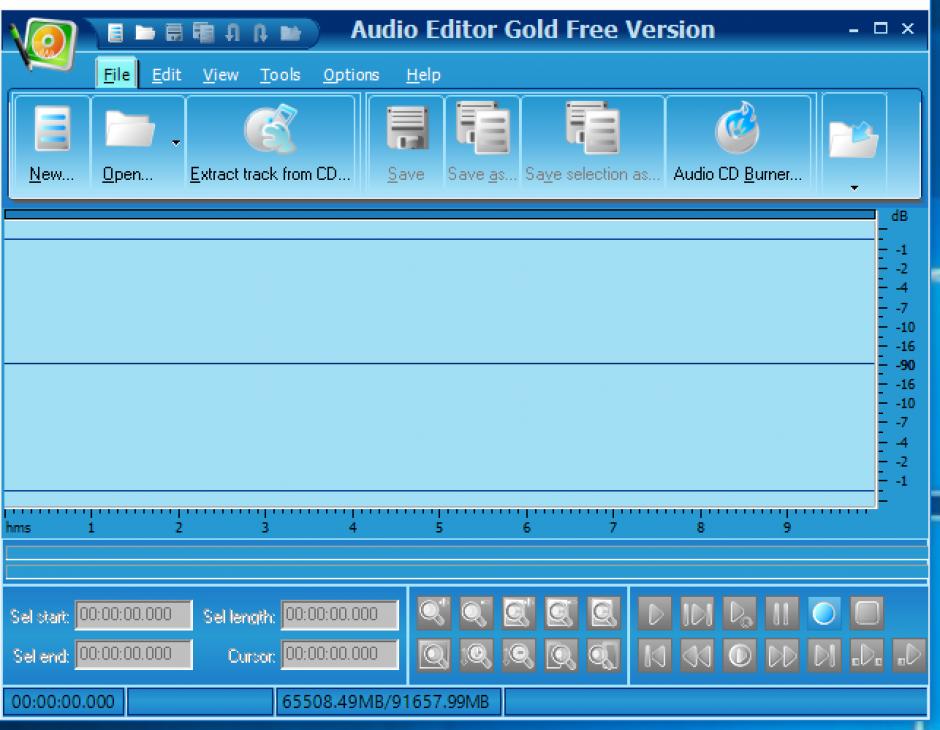Click first magnifier in the bottom zoom row

[x=433, y=655]
